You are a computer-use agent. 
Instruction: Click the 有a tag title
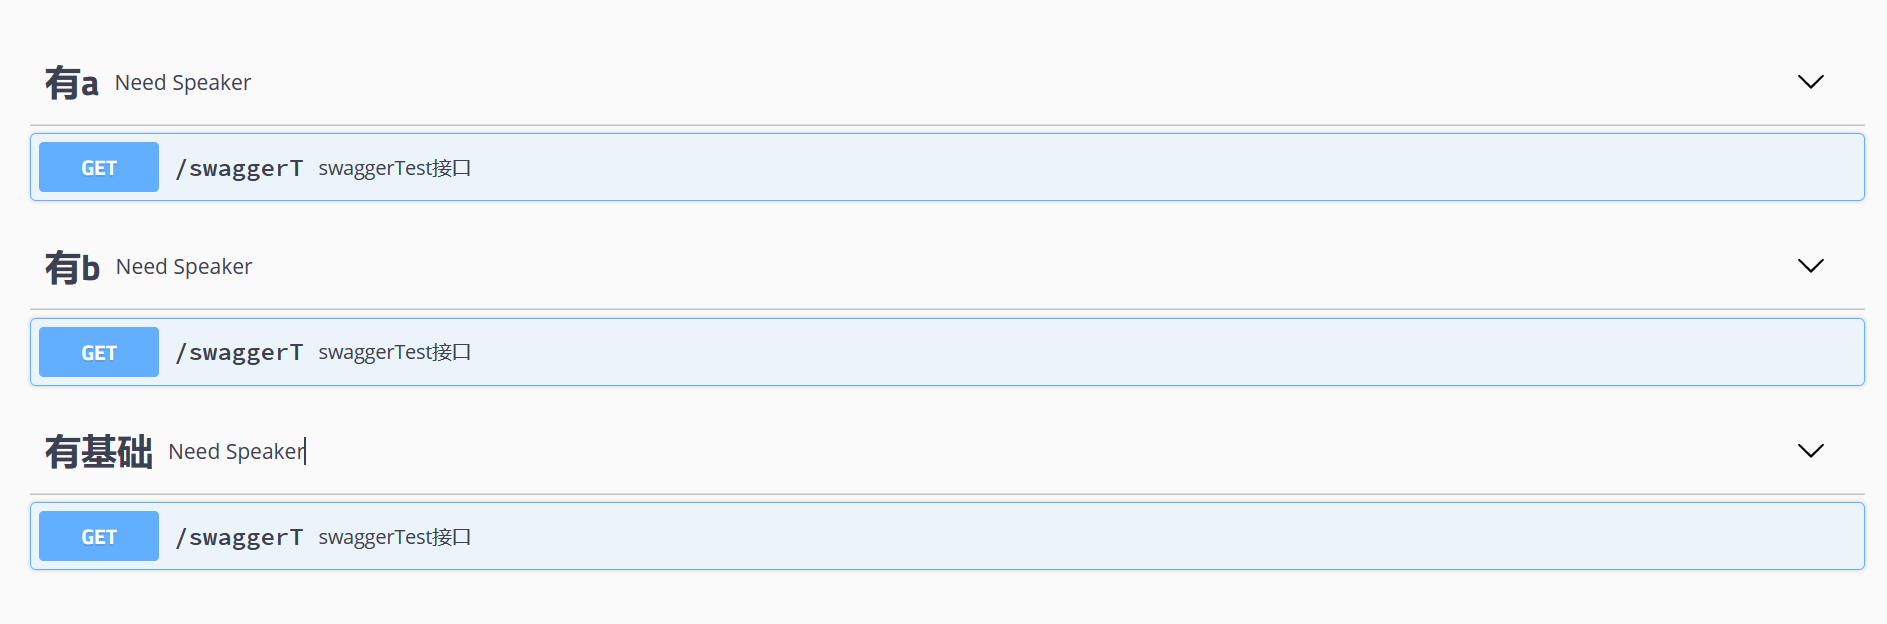pyautogui.click(x=72, y=83)
